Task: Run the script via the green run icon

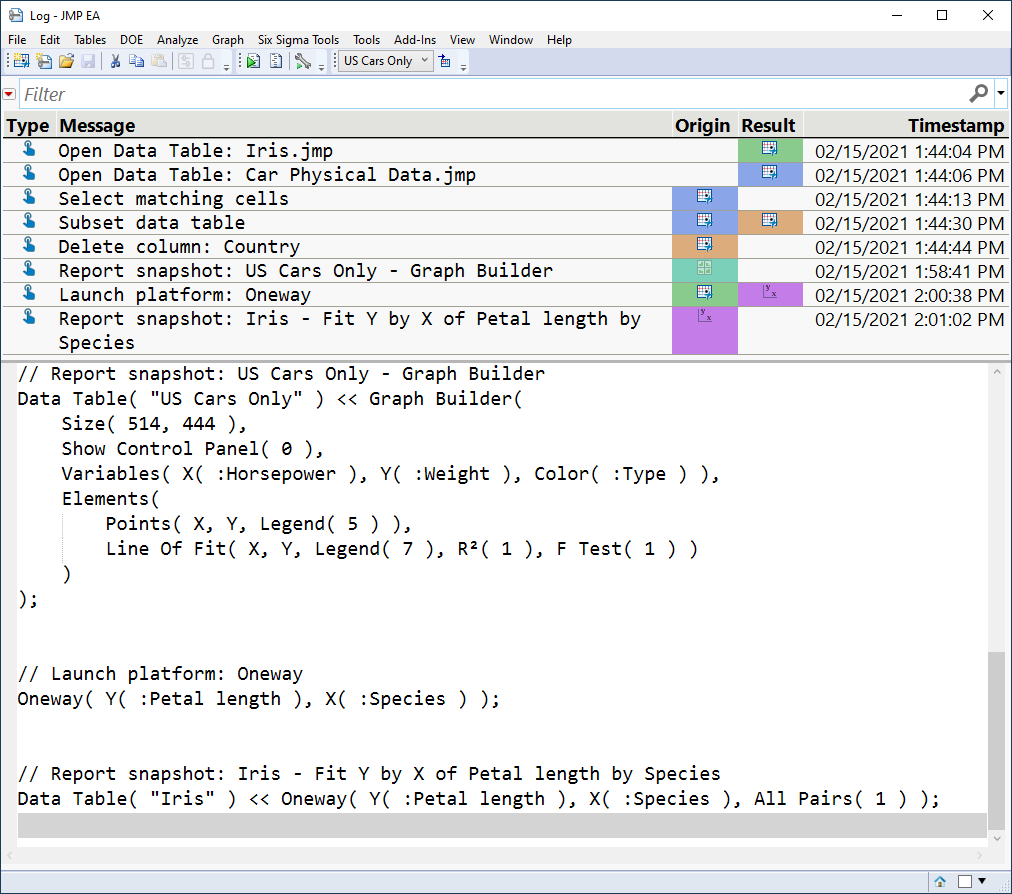Action: click(x=253, y=61)
